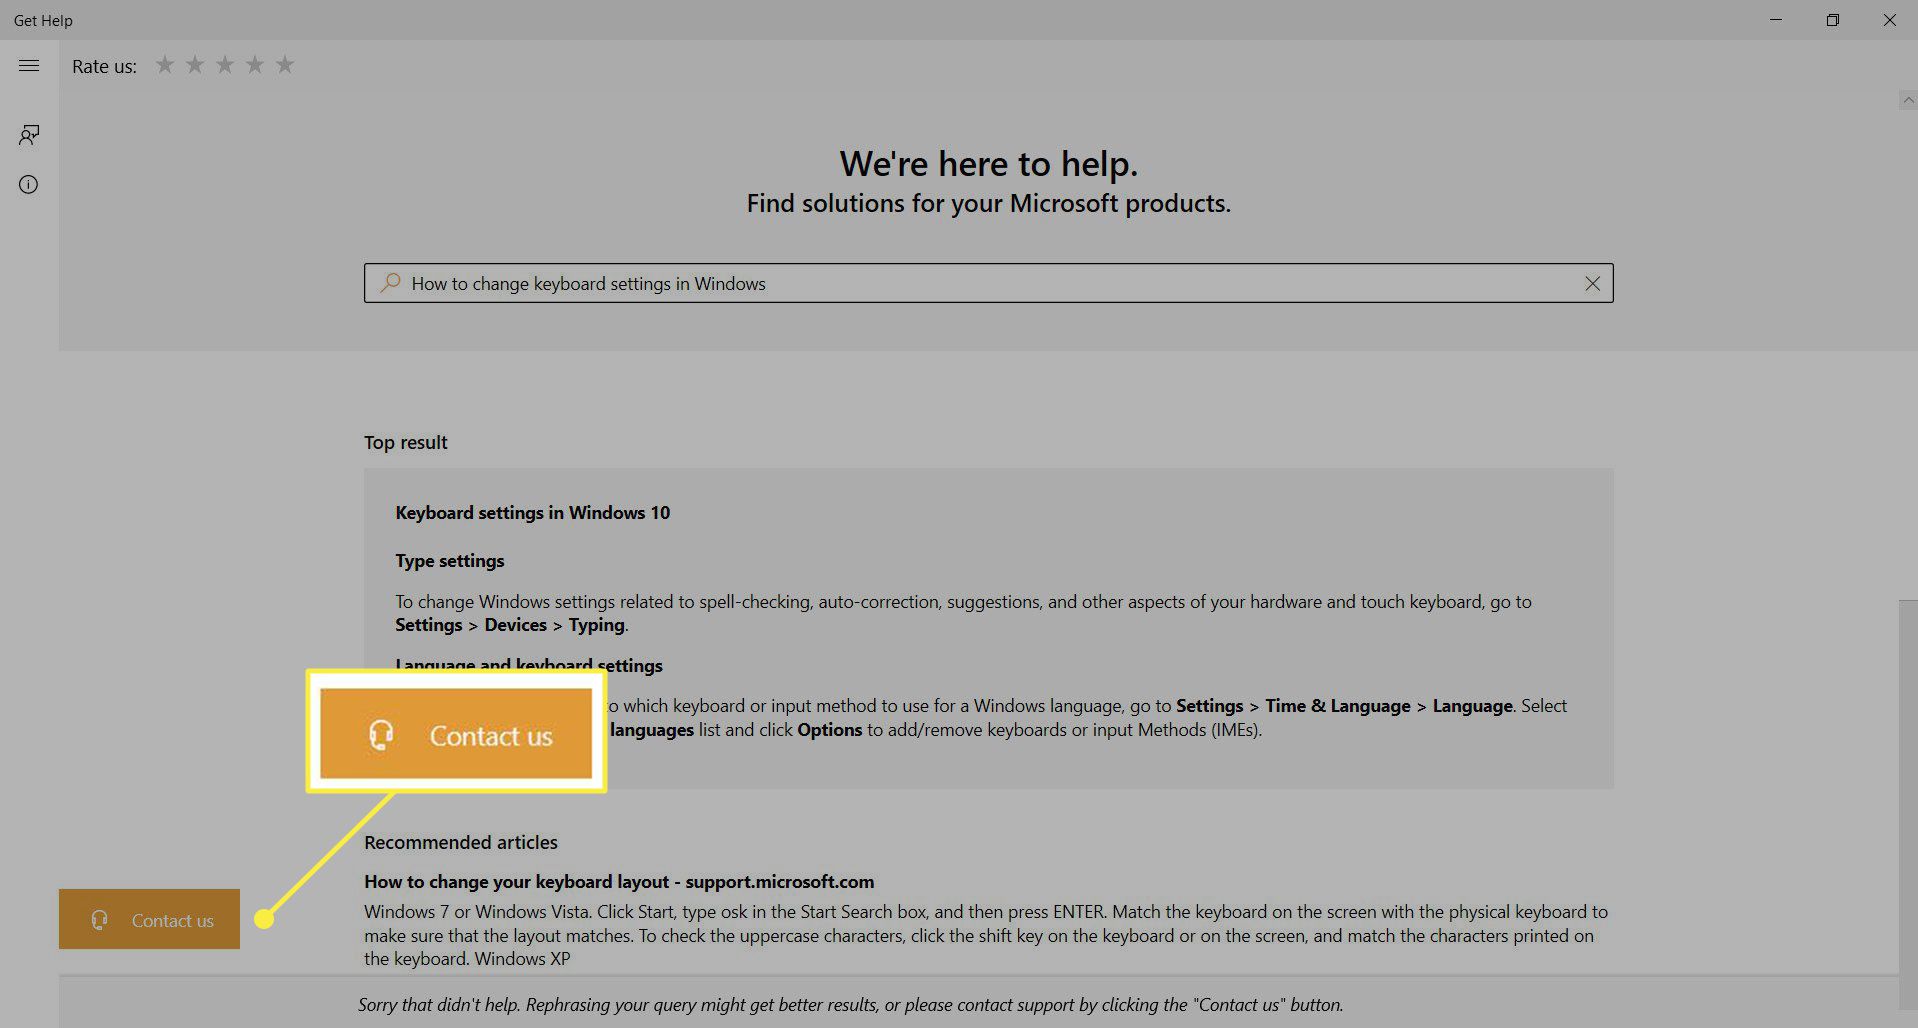Open the keyboard layout support.microsoft.com article
This screenshot has height=1028, width=1918.
tap(618, 882)
